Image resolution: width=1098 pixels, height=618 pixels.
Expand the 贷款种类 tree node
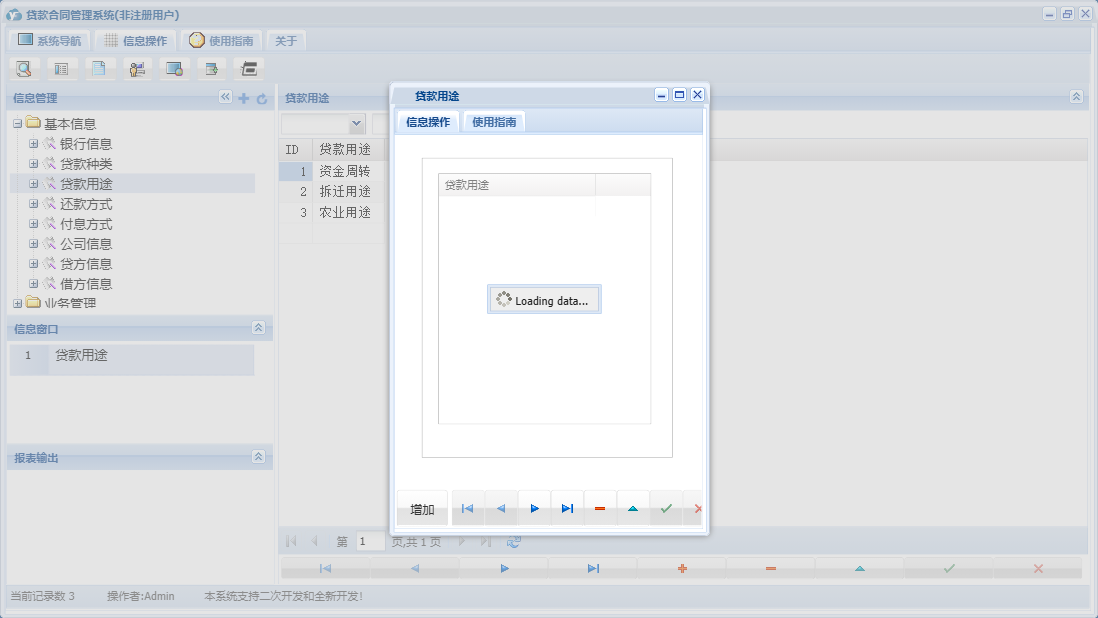[34, 164]
